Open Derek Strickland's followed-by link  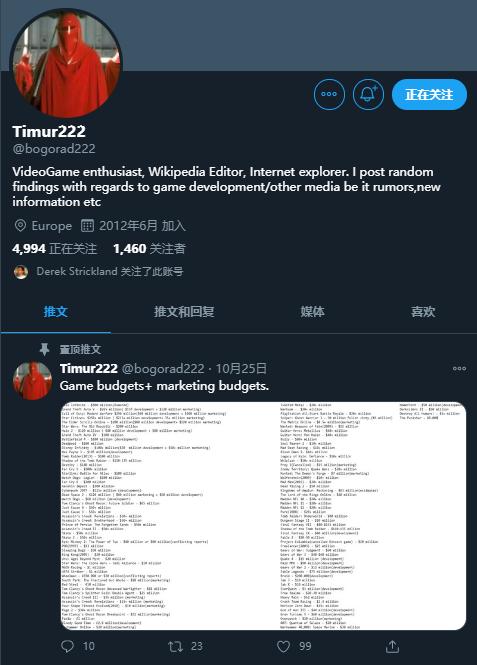109,271
